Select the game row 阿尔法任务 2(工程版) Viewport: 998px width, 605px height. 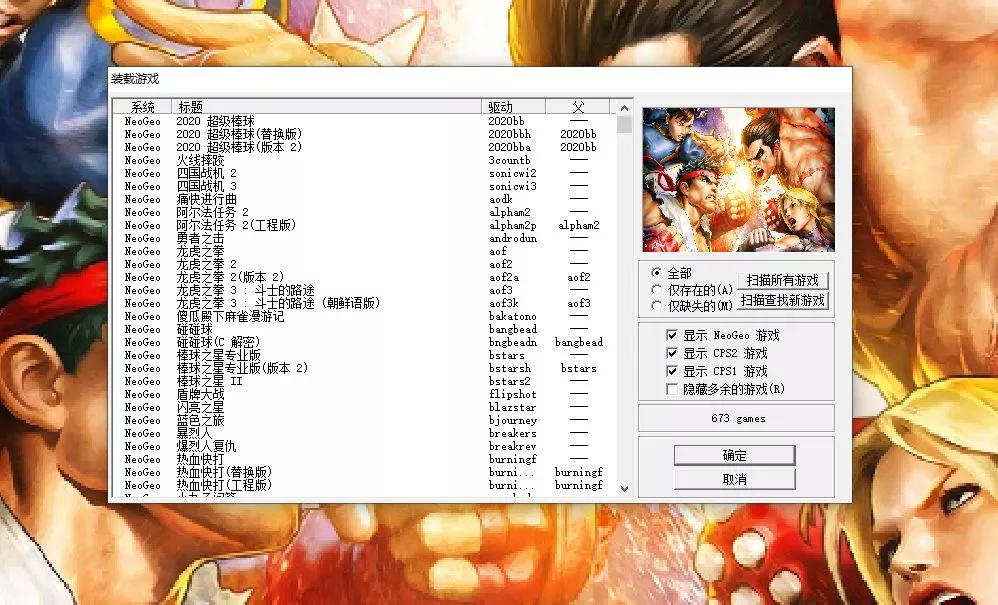coord(365,225)
